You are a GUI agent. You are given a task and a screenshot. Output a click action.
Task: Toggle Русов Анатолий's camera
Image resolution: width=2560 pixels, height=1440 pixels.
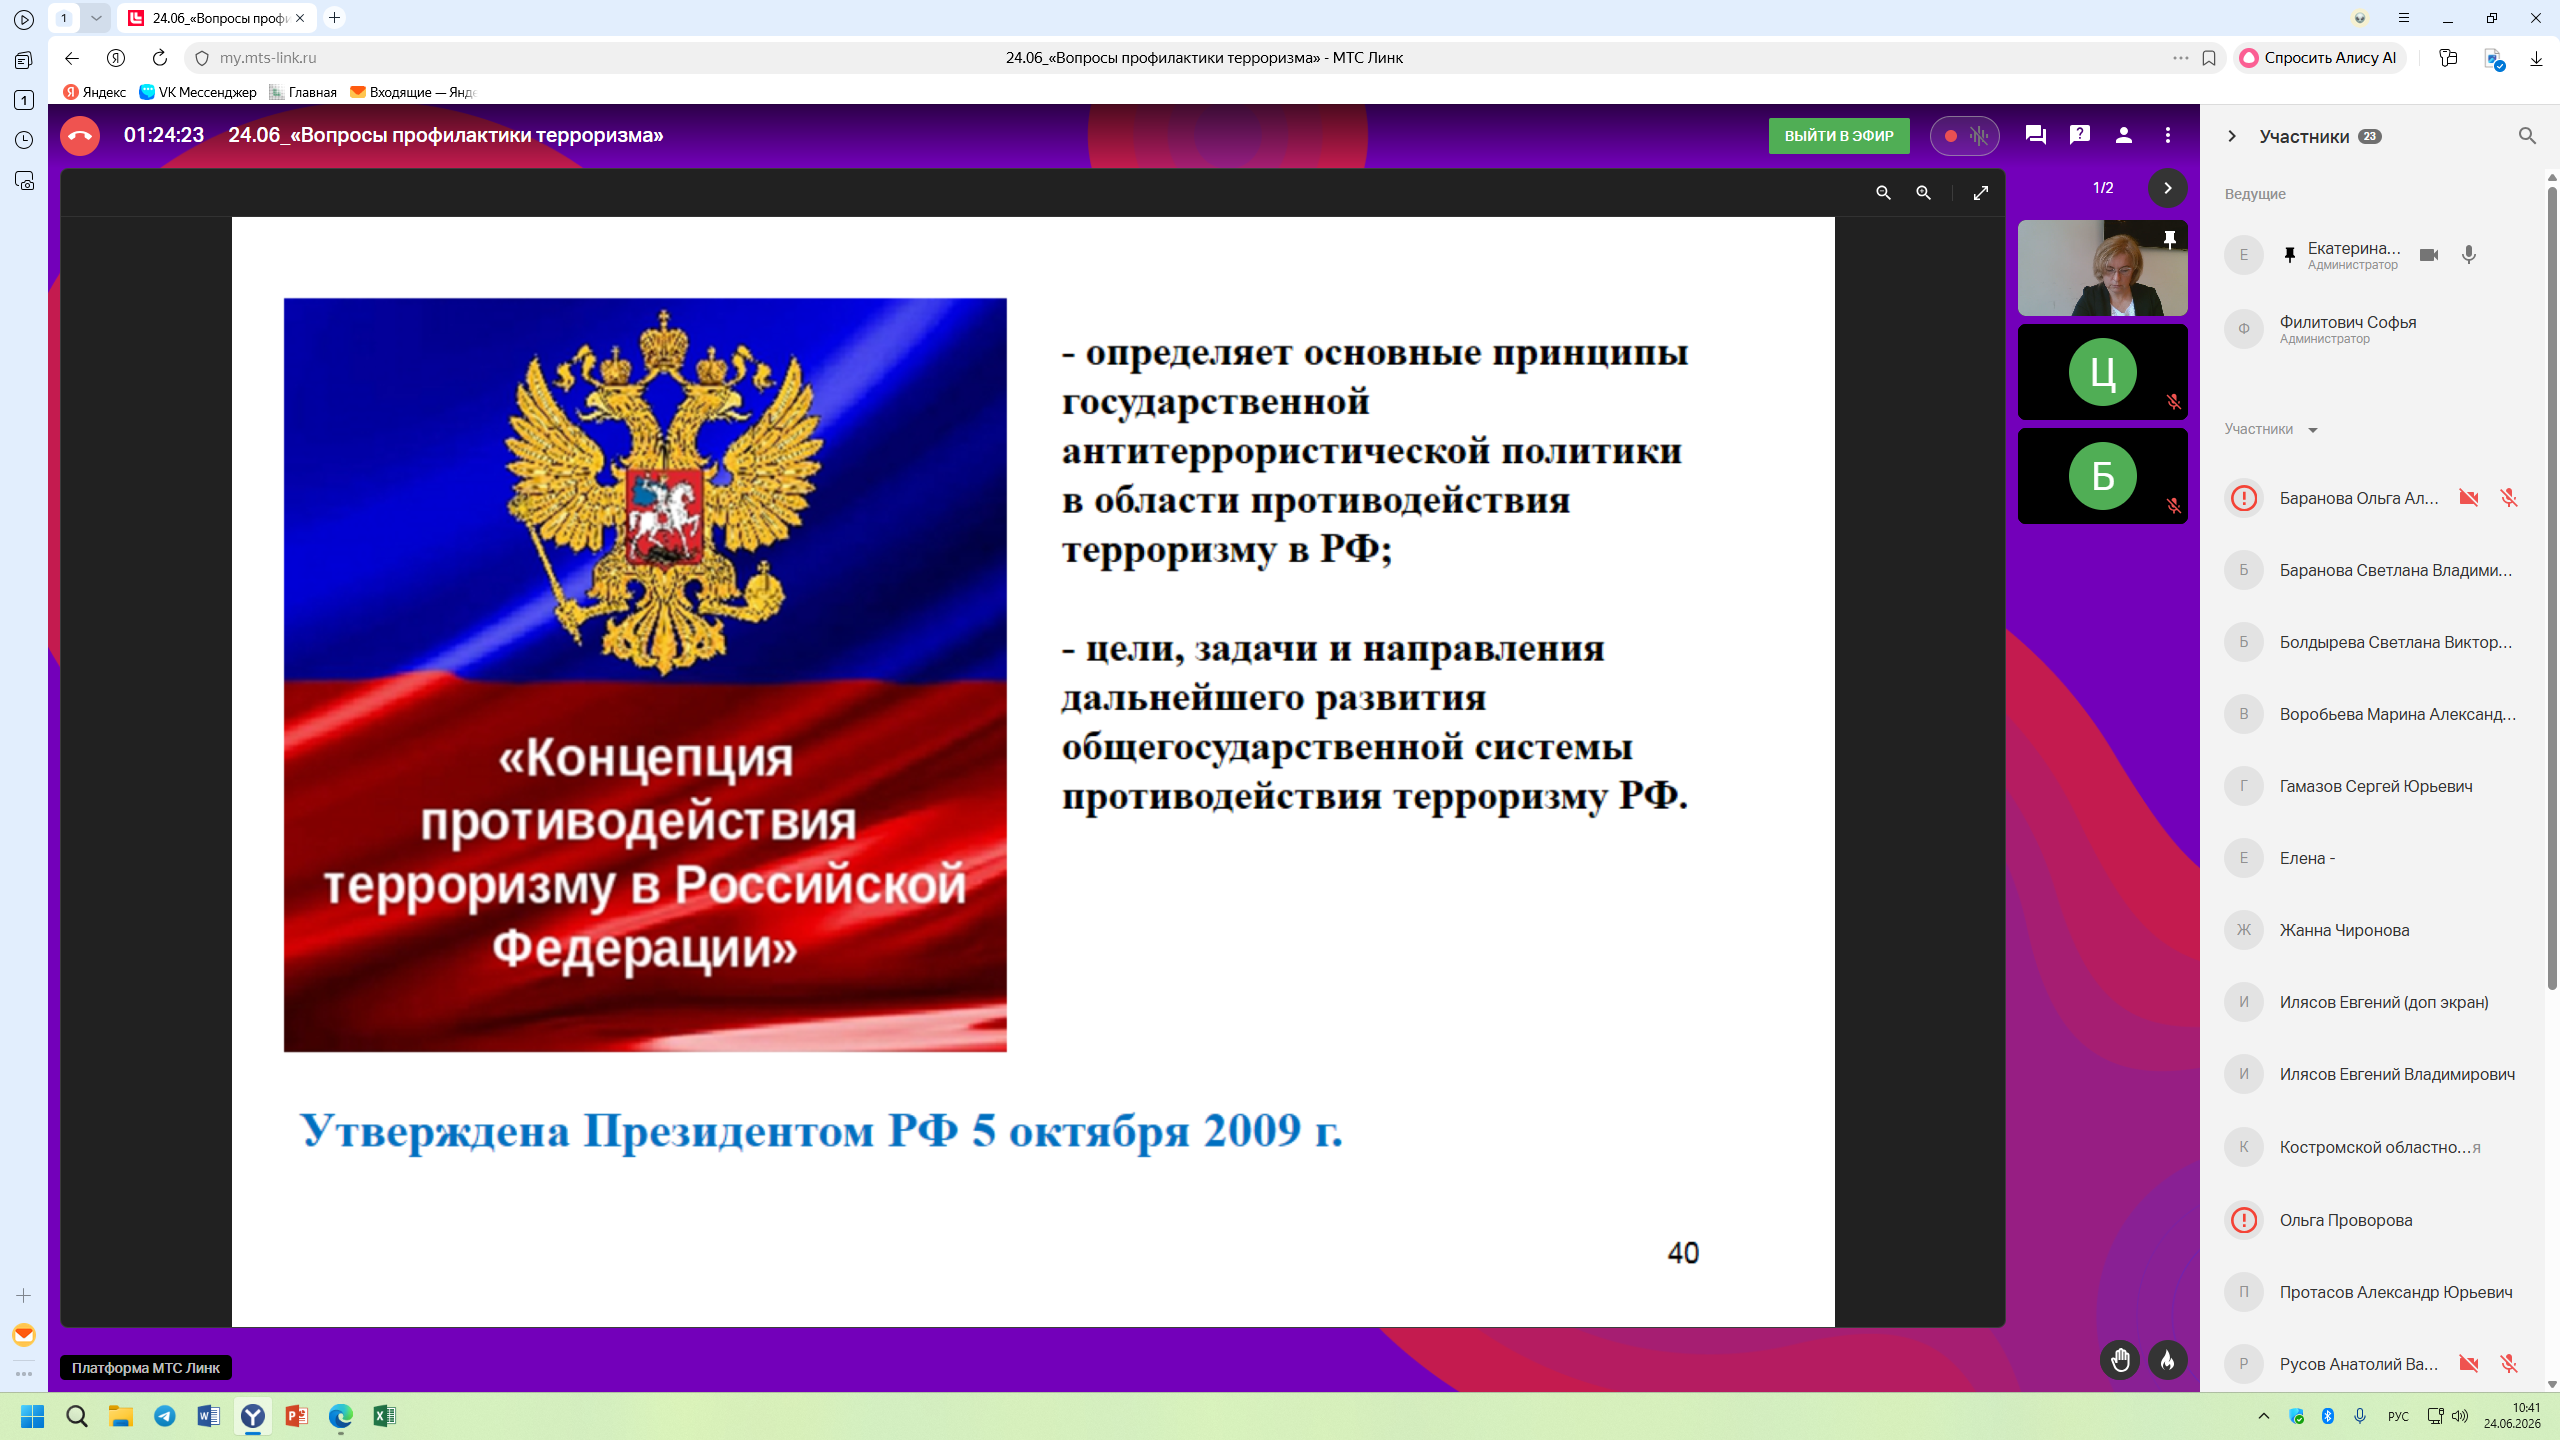click(2469, 1364)
